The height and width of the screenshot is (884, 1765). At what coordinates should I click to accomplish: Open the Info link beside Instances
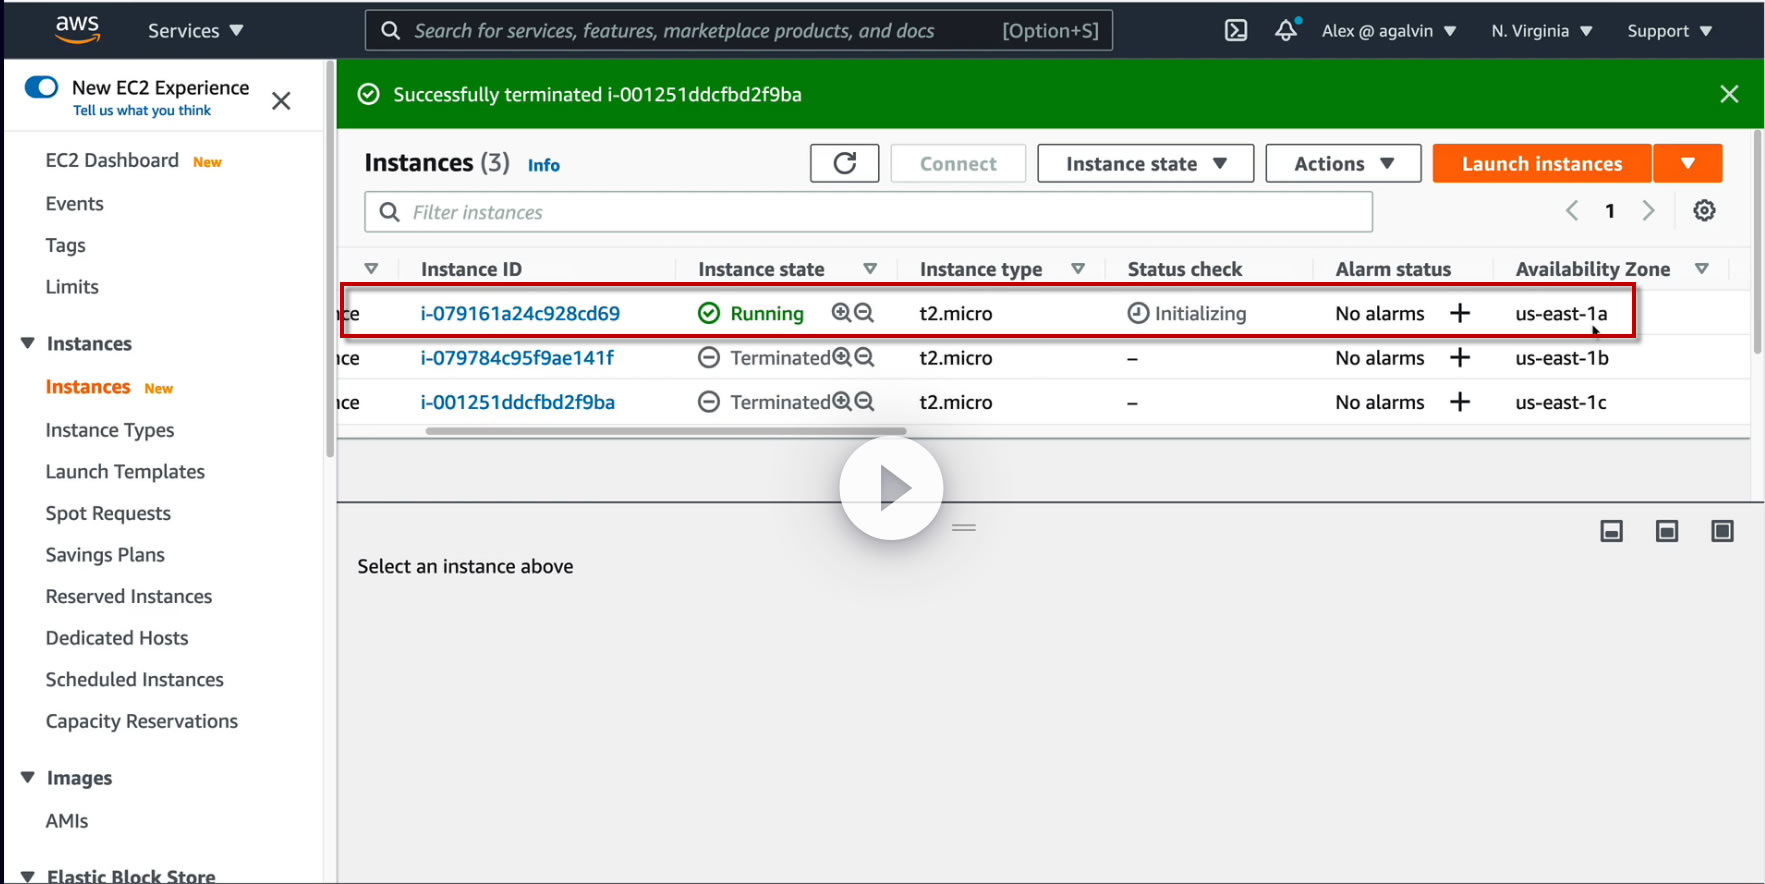click(544, 165)
